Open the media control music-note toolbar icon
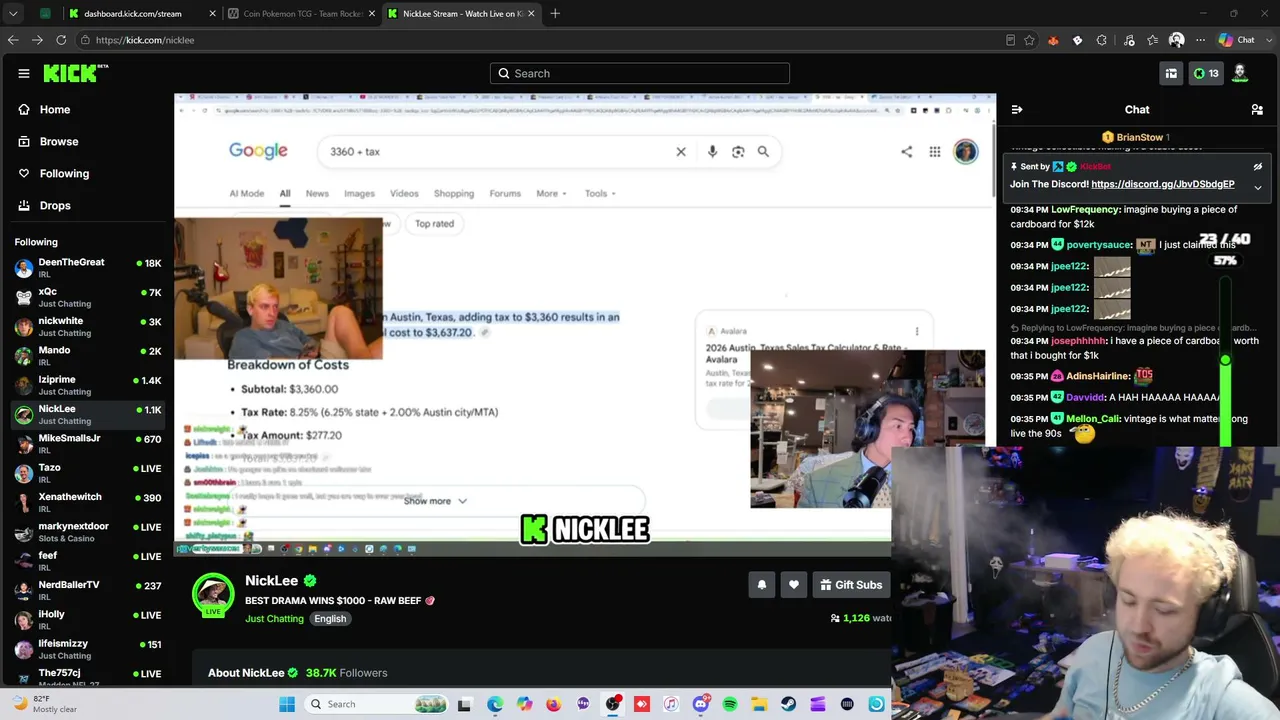 click(x=1129, y=40)
